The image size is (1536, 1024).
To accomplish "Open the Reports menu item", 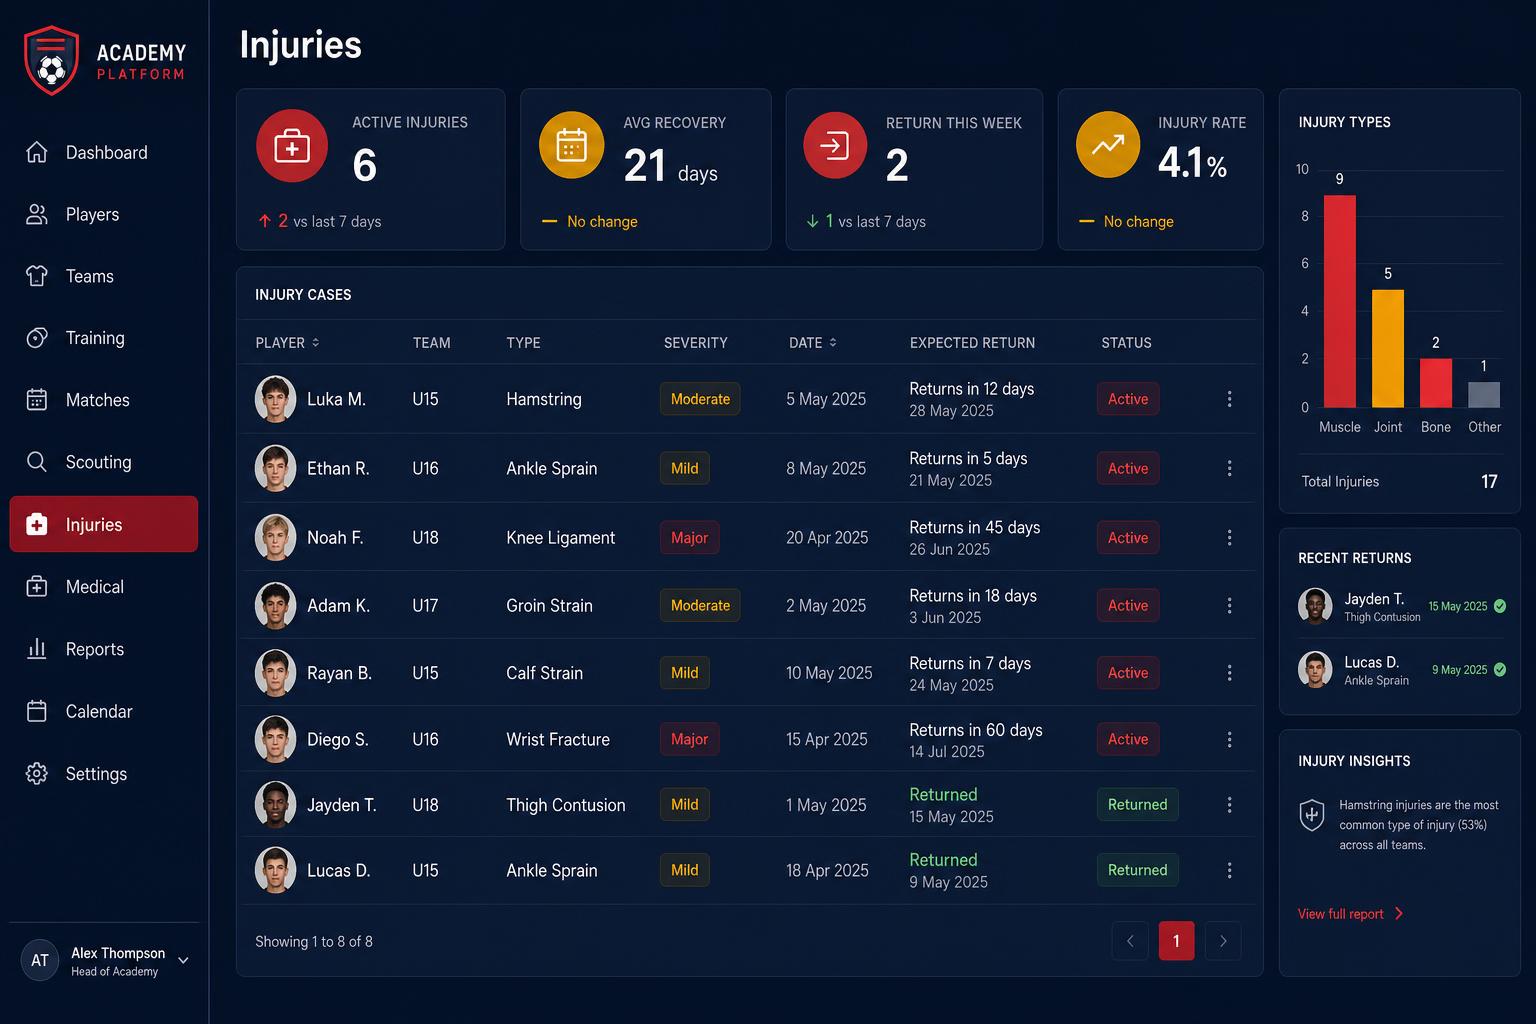I will tap(104, 649).
